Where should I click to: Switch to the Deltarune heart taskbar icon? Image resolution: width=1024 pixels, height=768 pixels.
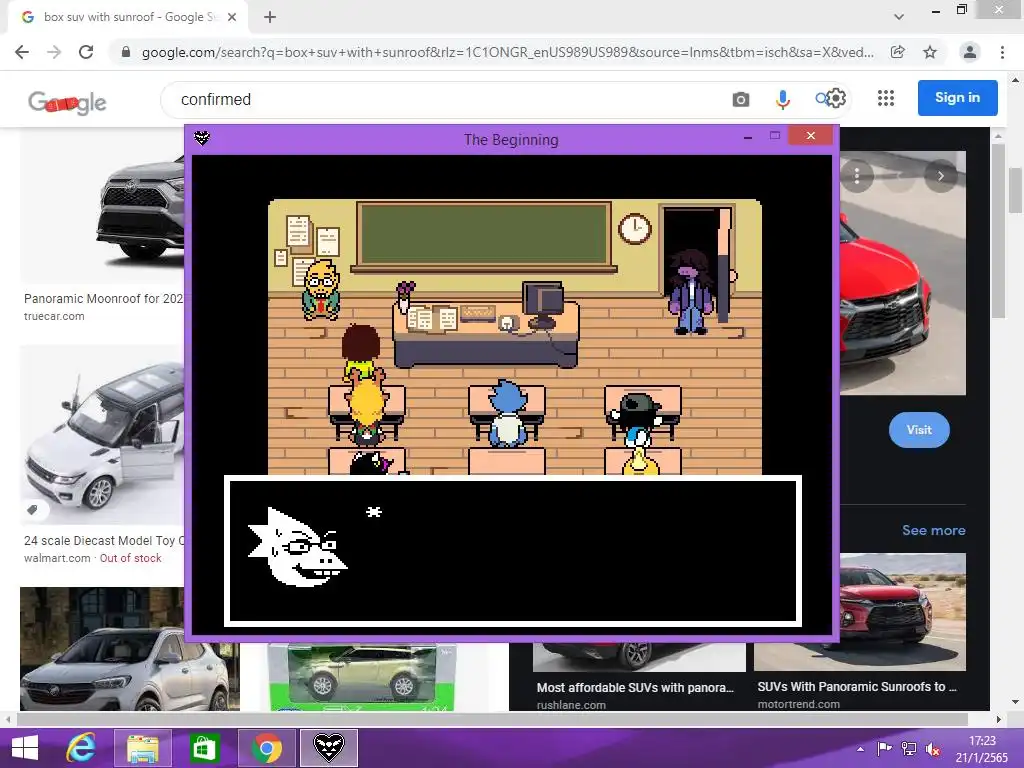[x=328, y=748]
